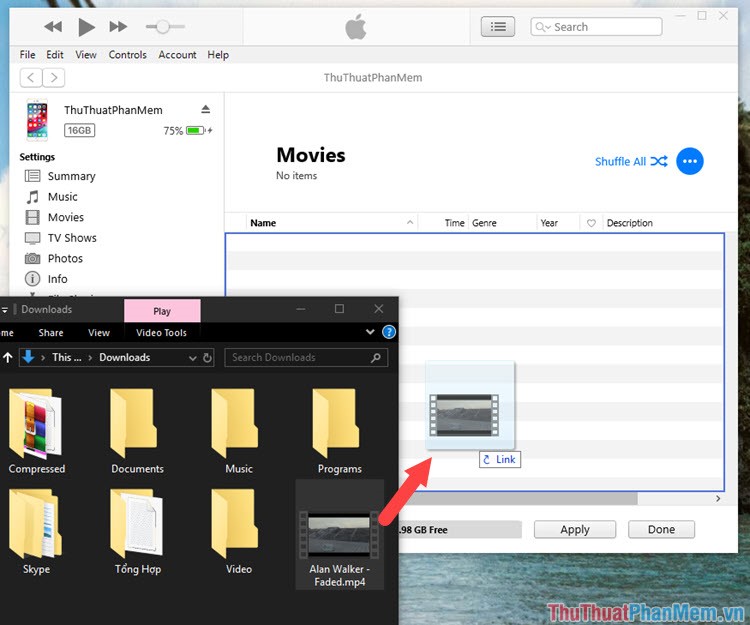
Task: Click the Done button
Action: click(x=662, y=529)
